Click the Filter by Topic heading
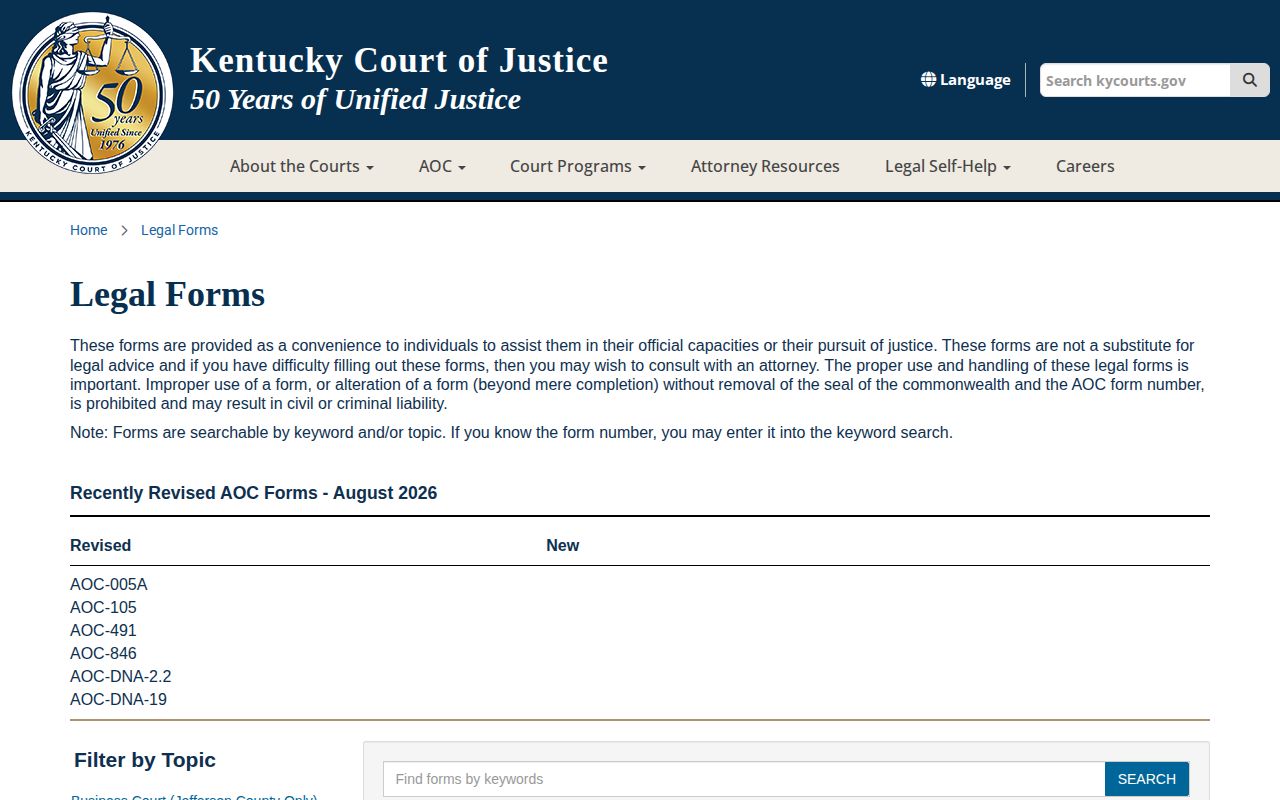The width and height of the screenshot is (1280, 800). coord(145,760)
